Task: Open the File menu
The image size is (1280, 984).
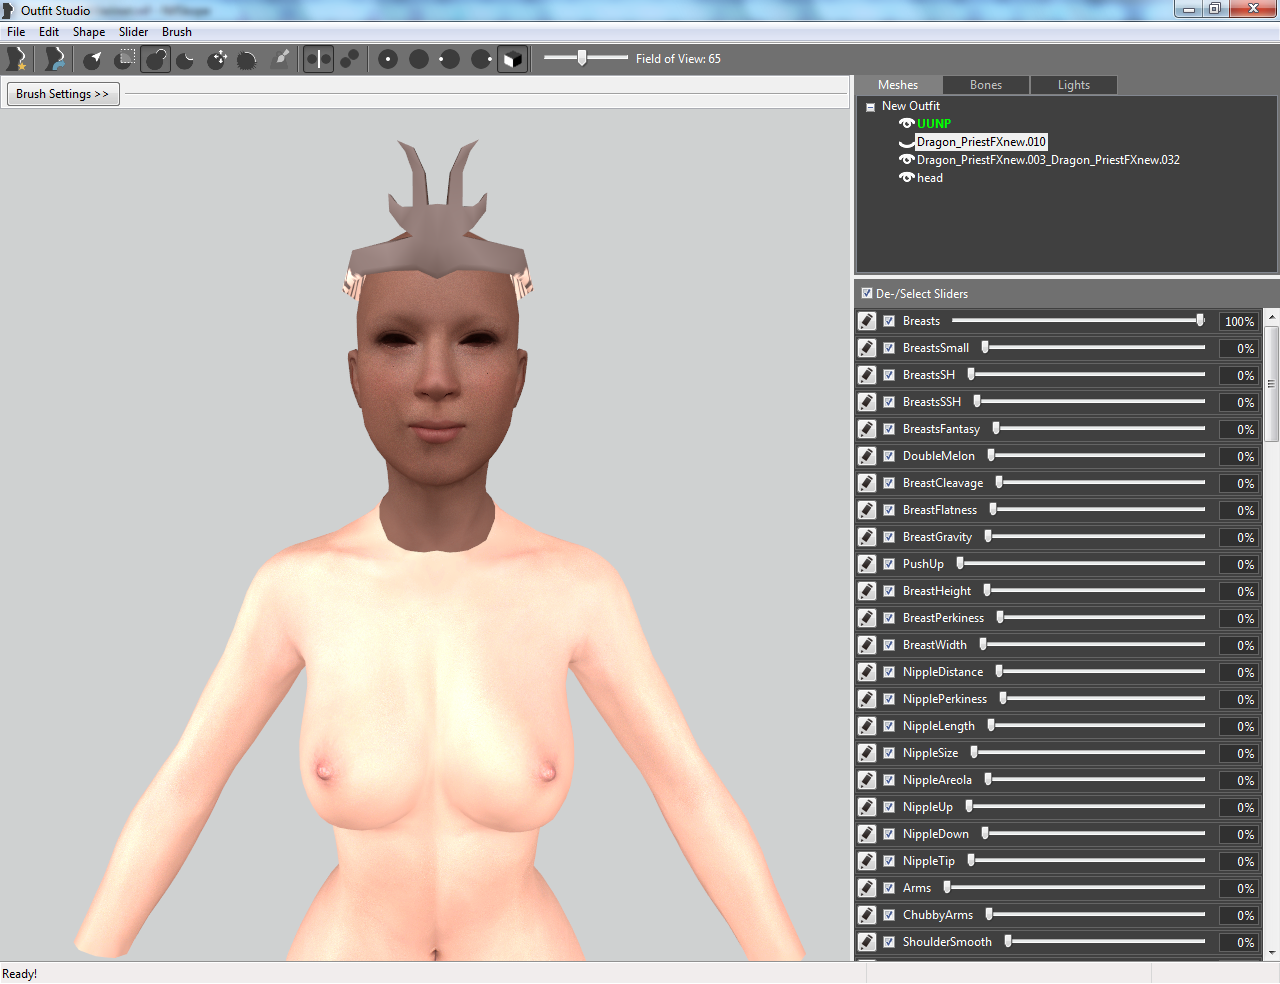Action: tap(16, 32)
